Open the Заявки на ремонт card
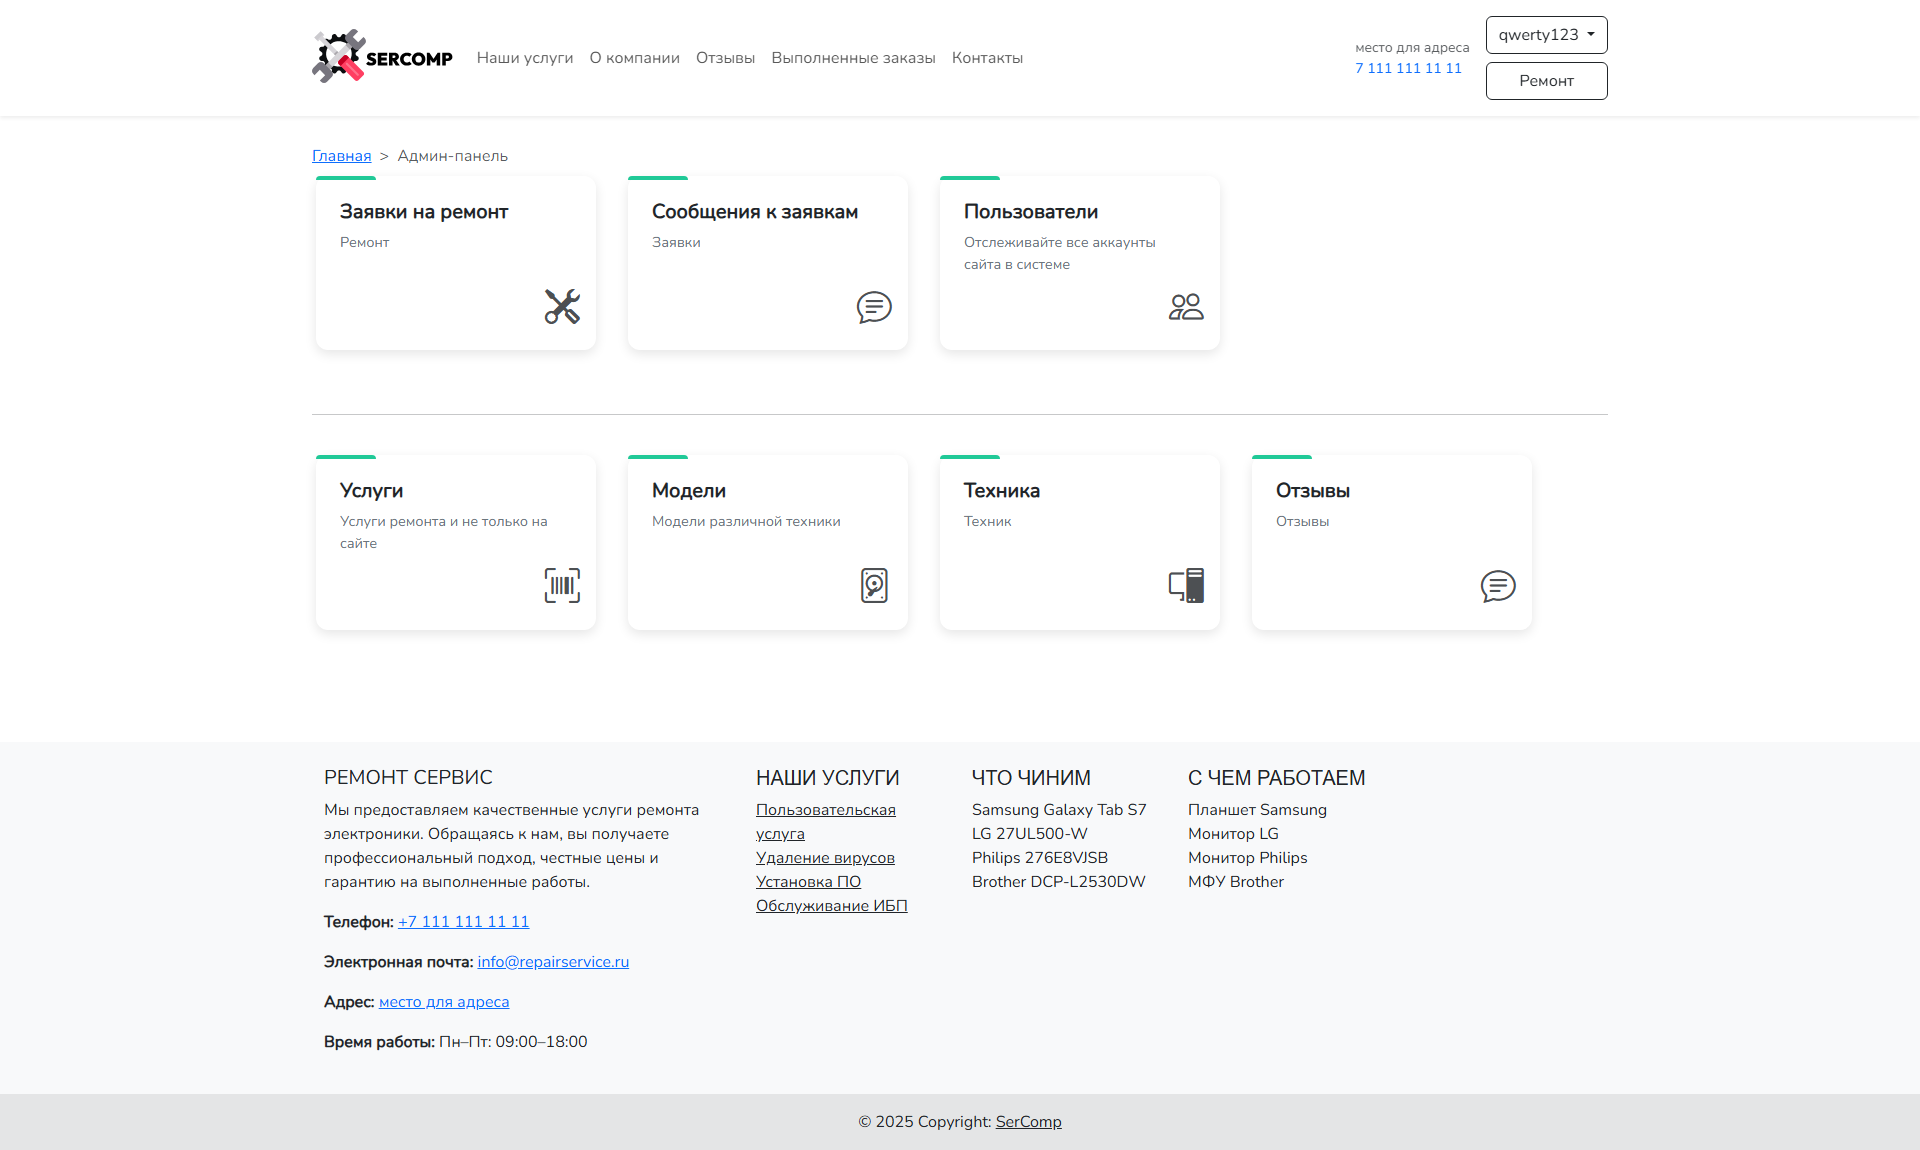 coord(424,212)
